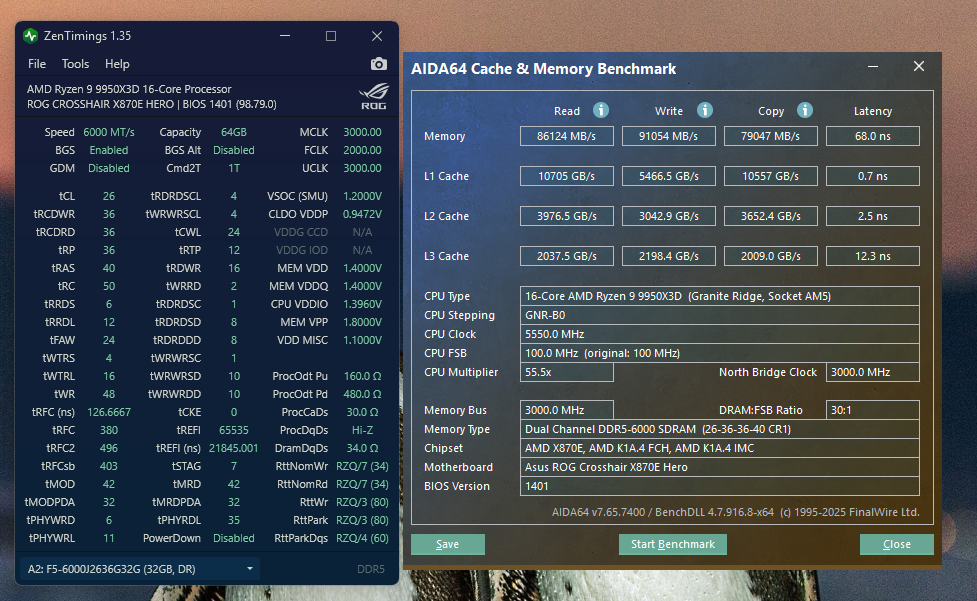Image resolution: width=977 pixels, height=601 pixels.
Task: Click the tRFC2 value 496
Action: (108, 448)
